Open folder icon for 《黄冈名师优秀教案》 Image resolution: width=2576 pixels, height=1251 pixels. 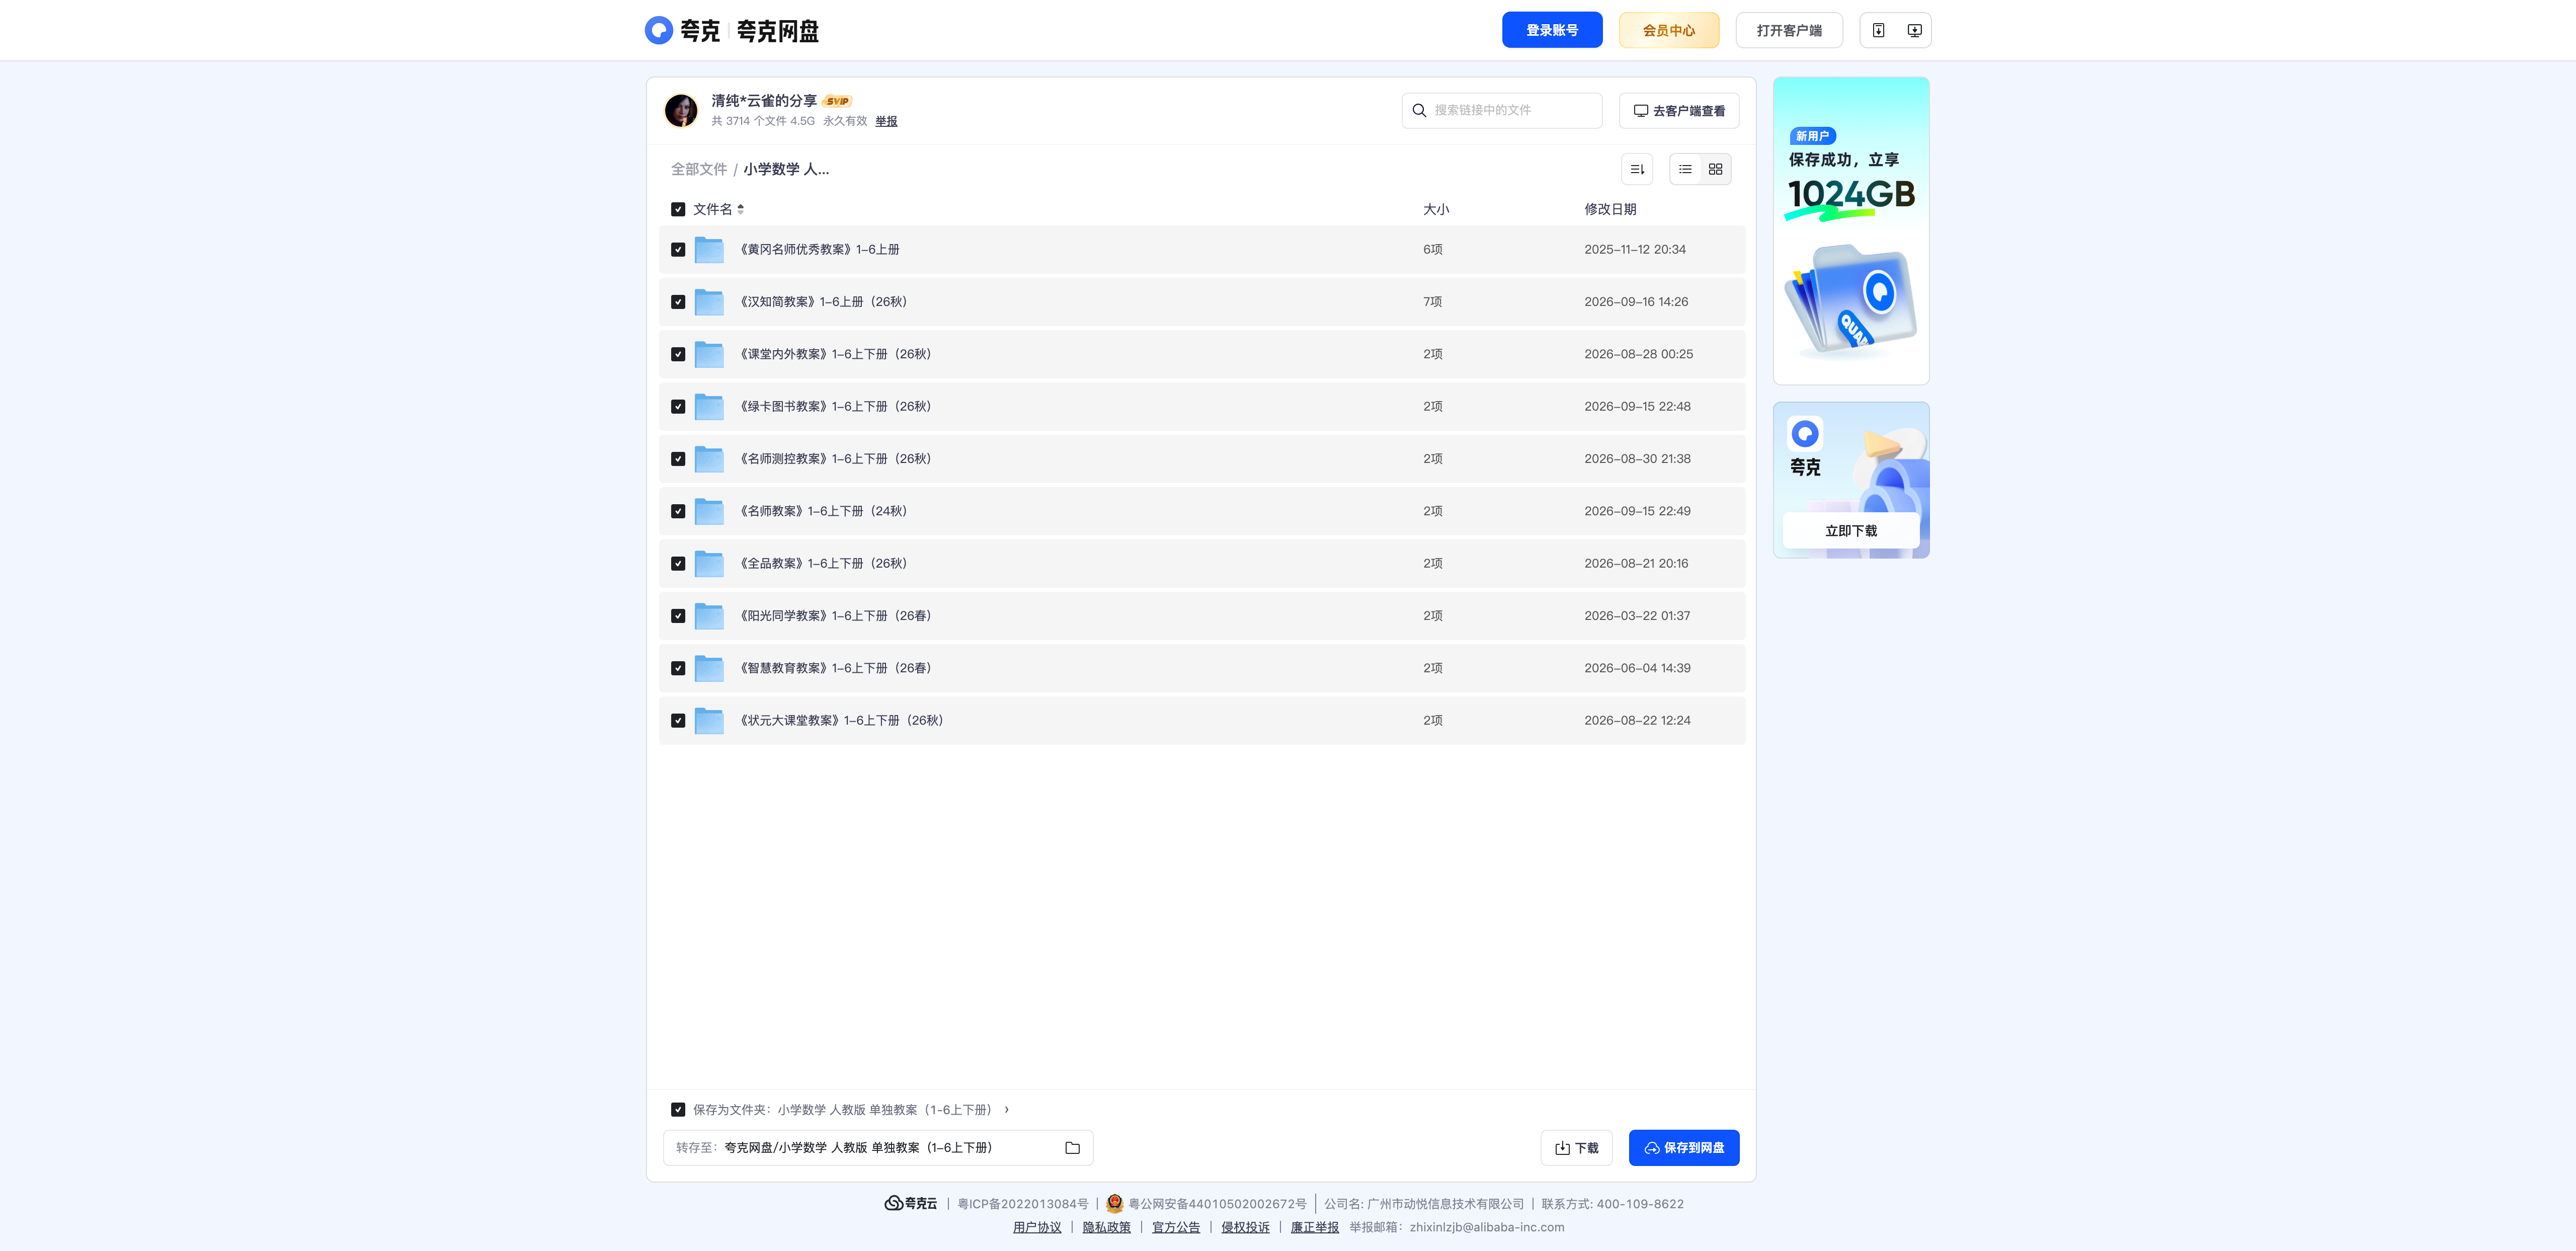coord(709,249)
